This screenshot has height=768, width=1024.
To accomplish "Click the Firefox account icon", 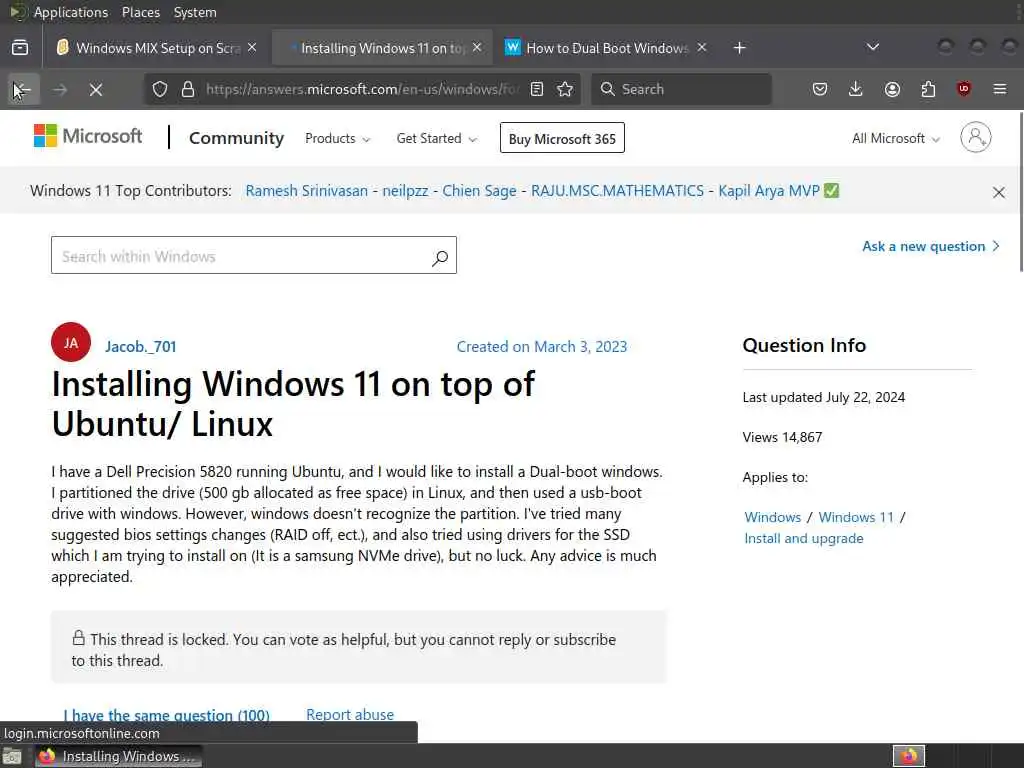I will (892, 89).
